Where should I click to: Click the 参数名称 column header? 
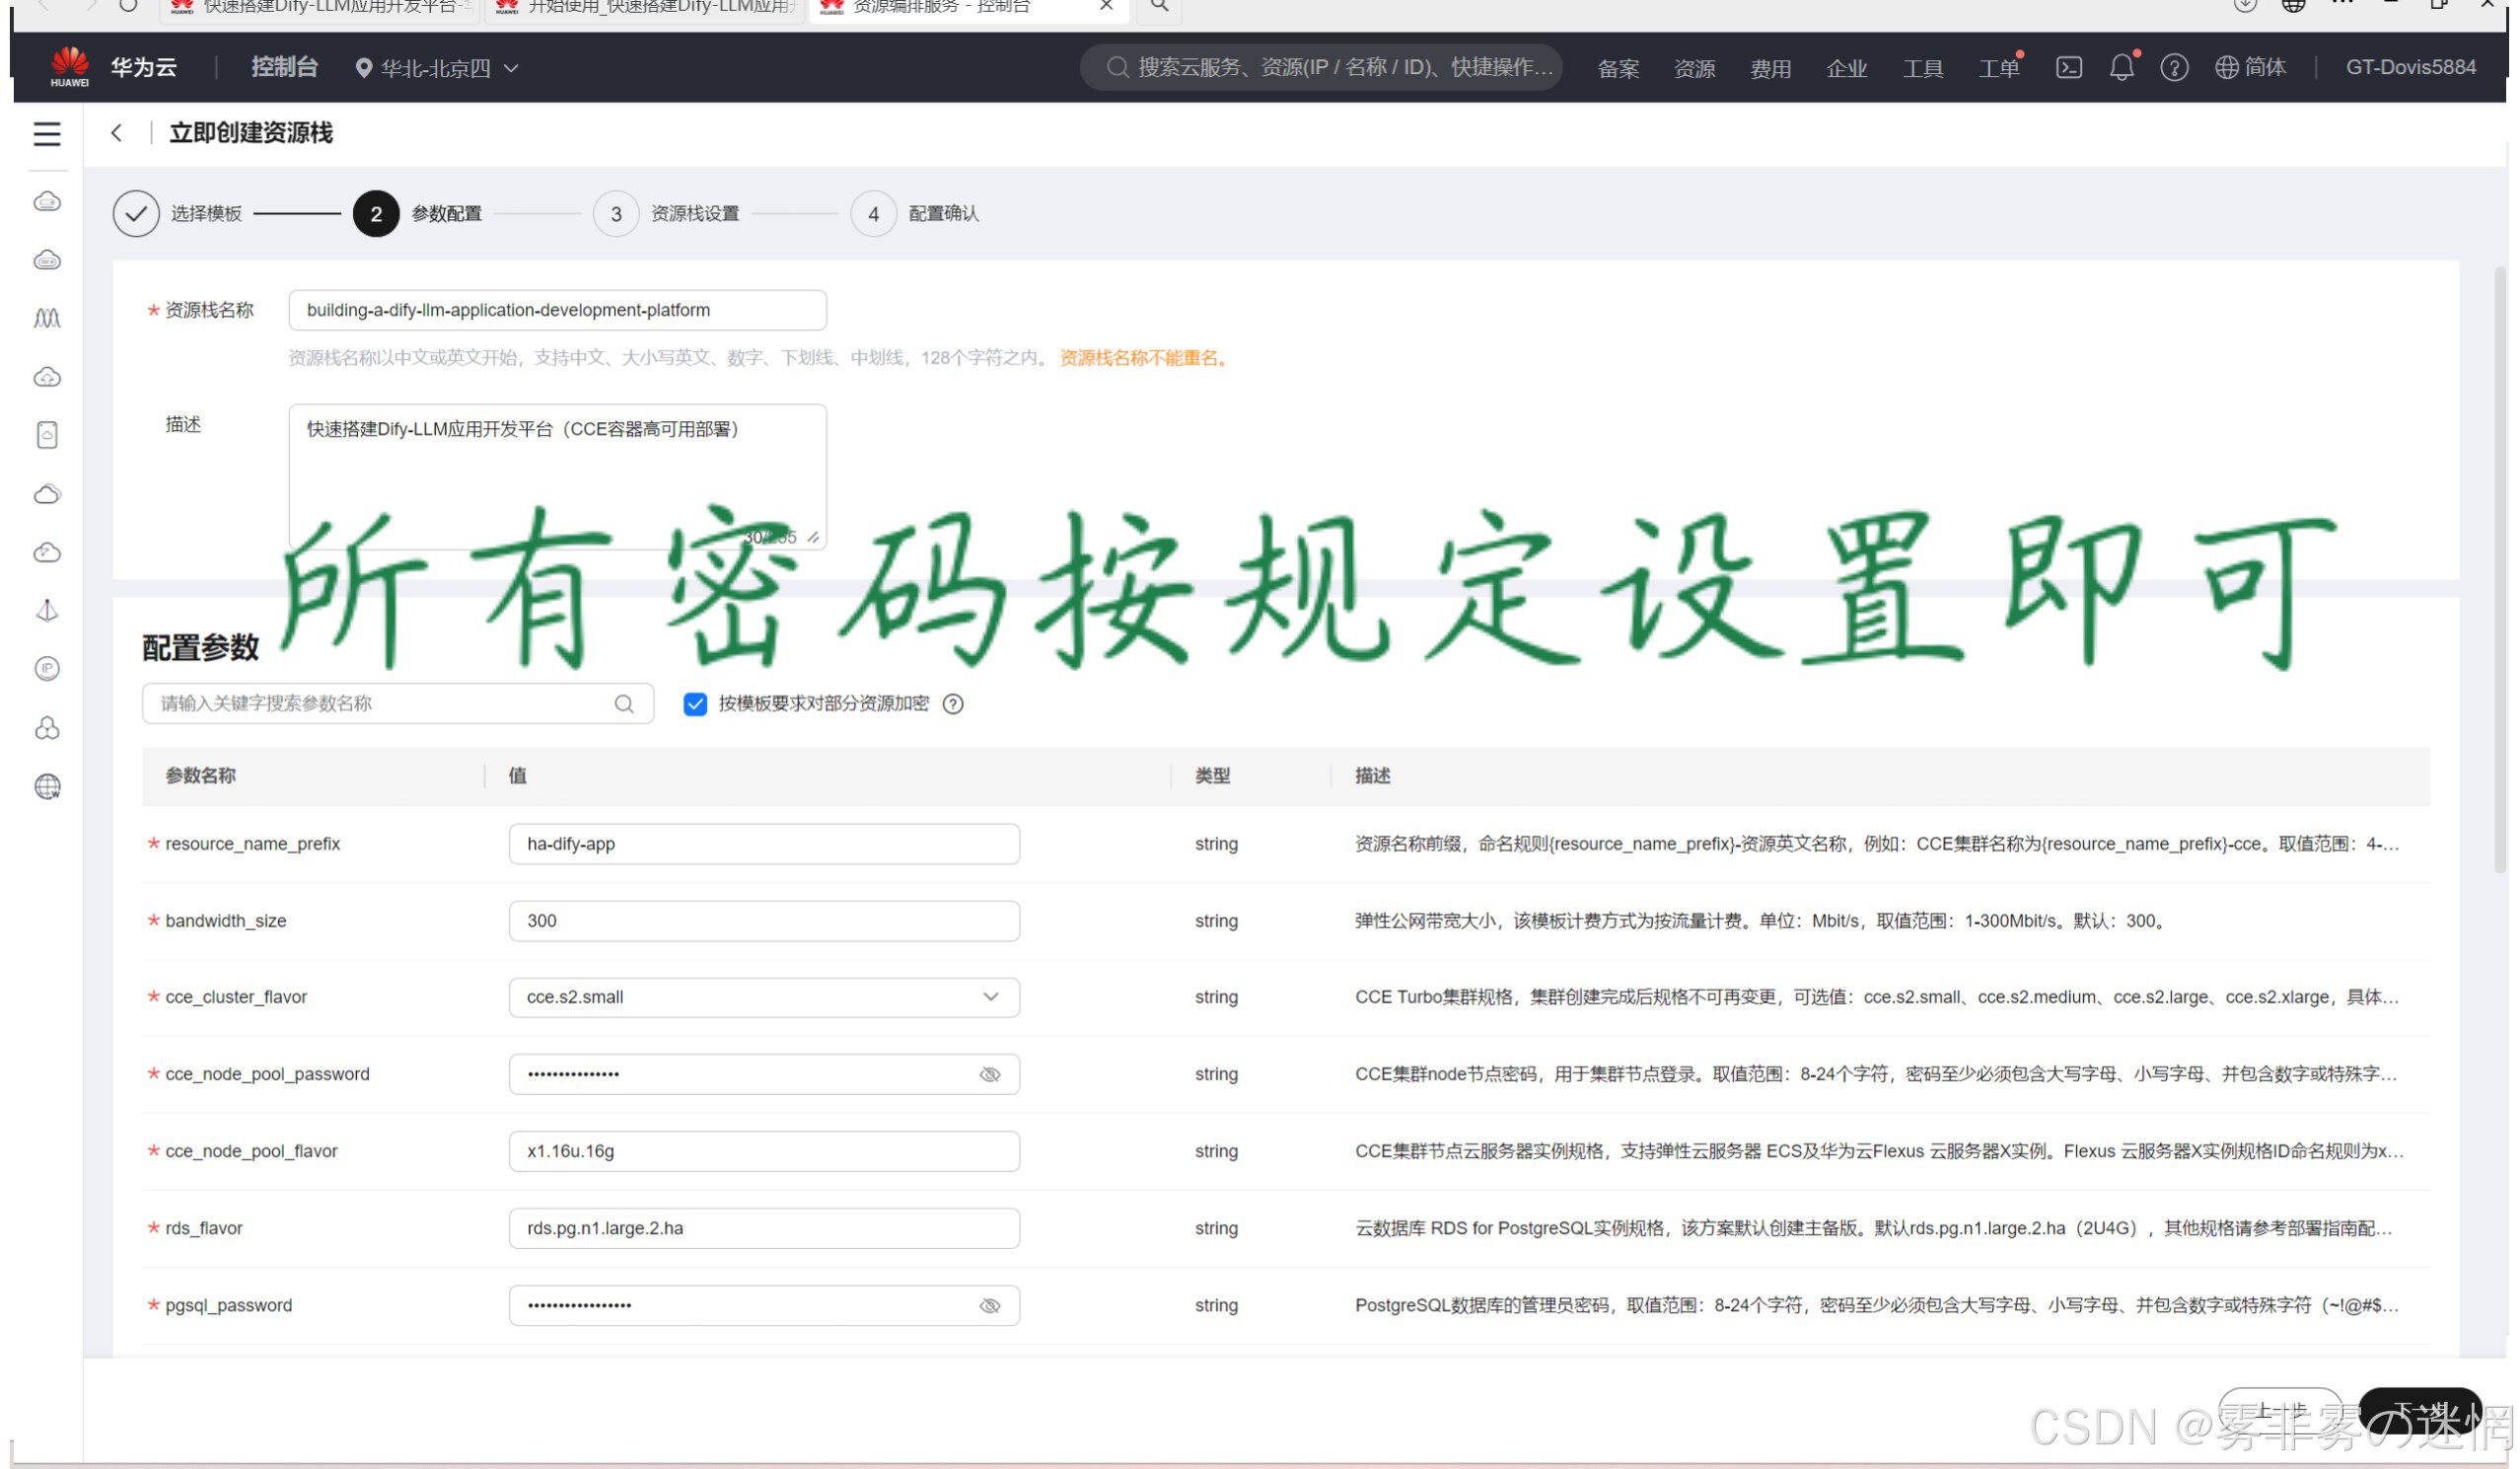click(x=201, y=776)
